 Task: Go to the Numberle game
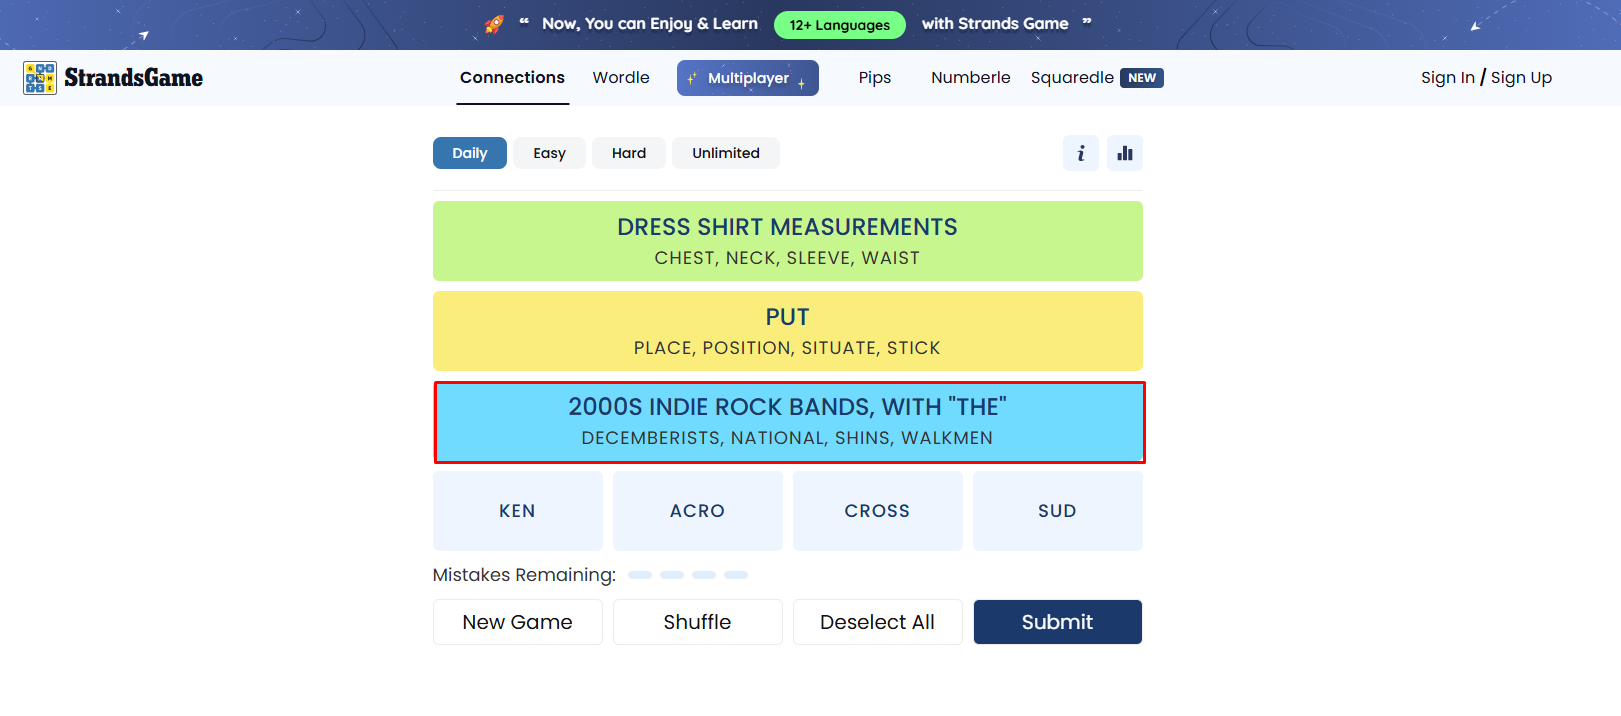pyautogui.click(x=971, y=78)
